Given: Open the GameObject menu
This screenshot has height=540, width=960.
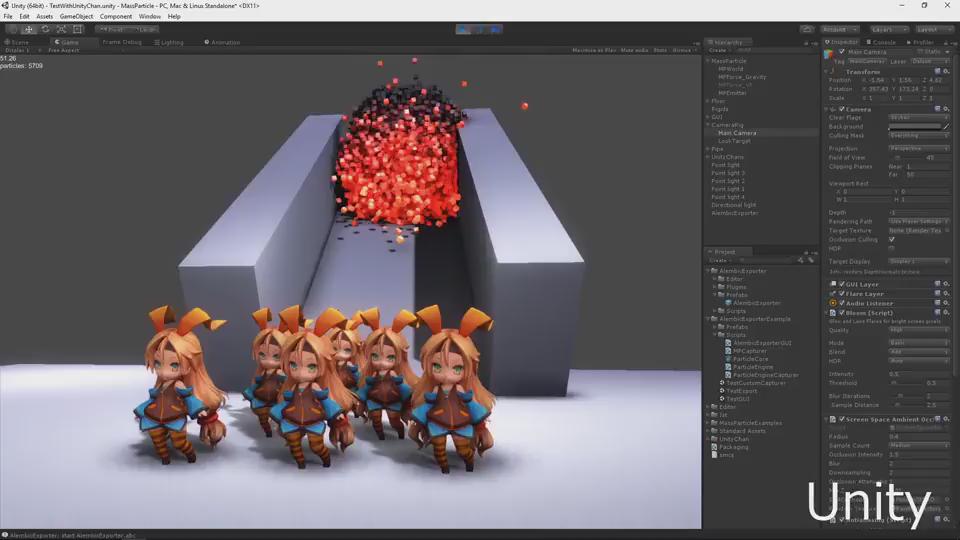Looking at the screenshot, I should tap(77, 17).
